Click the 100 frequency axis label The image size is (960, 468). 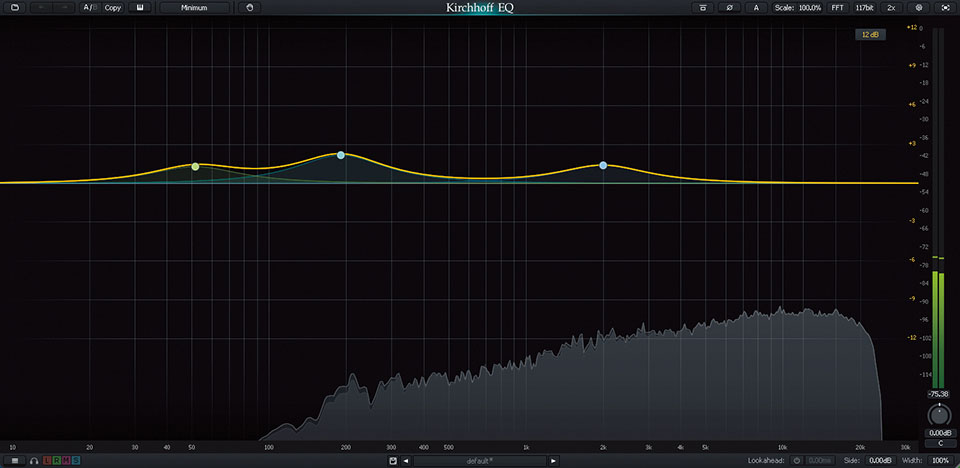point(268,447)
